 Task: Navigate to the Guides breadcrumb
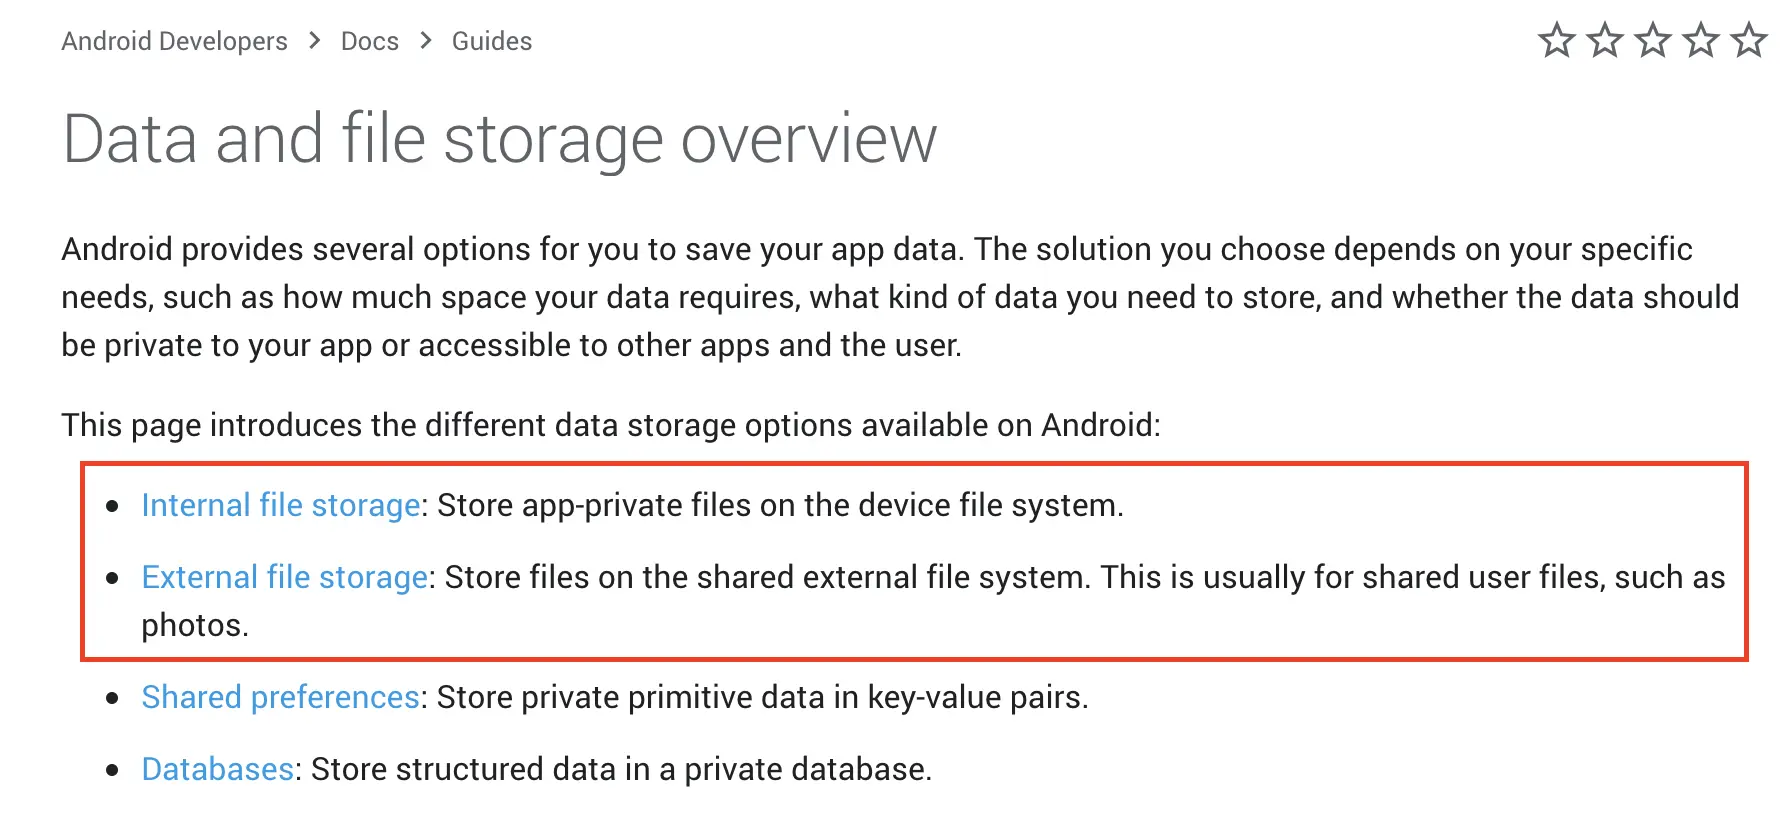coord(492,41)
